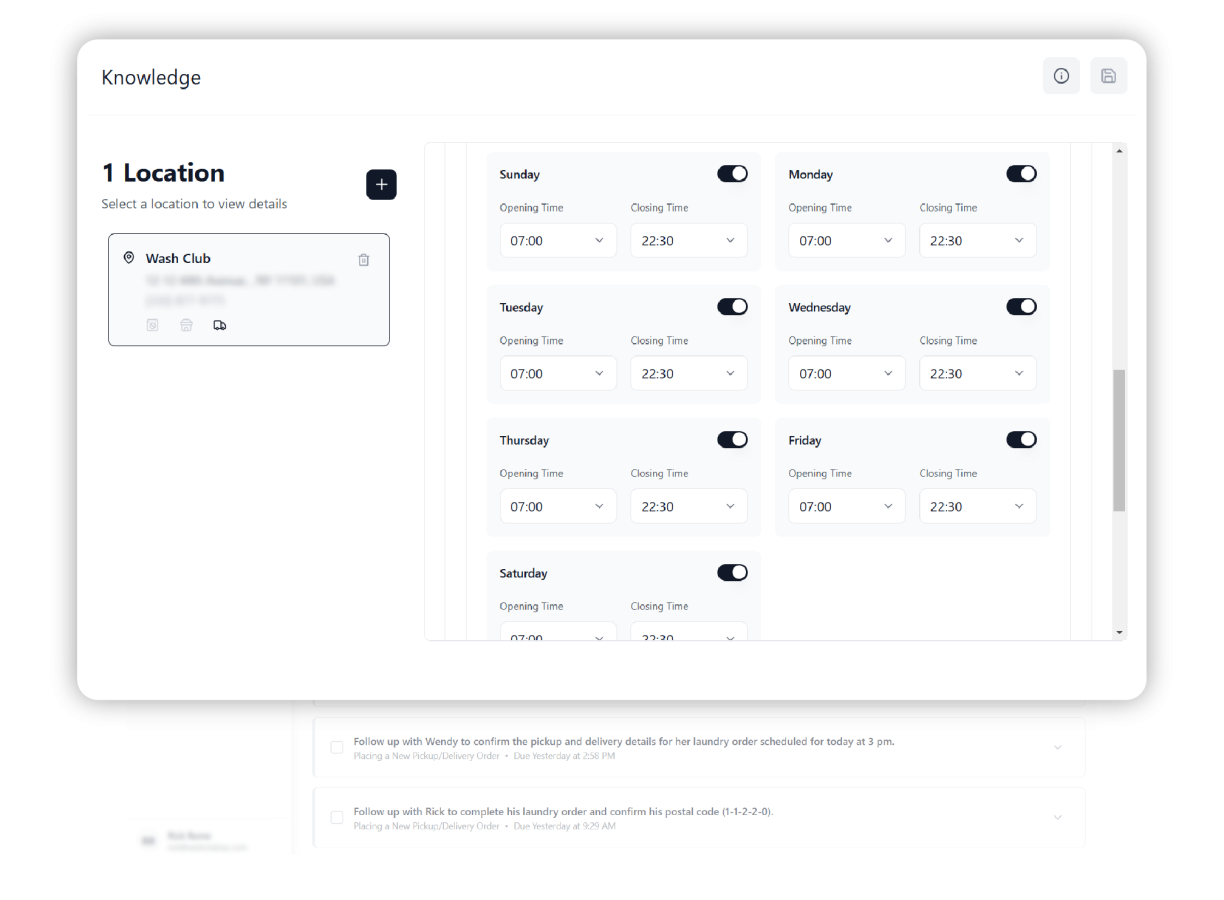
Task: Click the storefront icon on Wash Club card
Action: pos(186,325)
